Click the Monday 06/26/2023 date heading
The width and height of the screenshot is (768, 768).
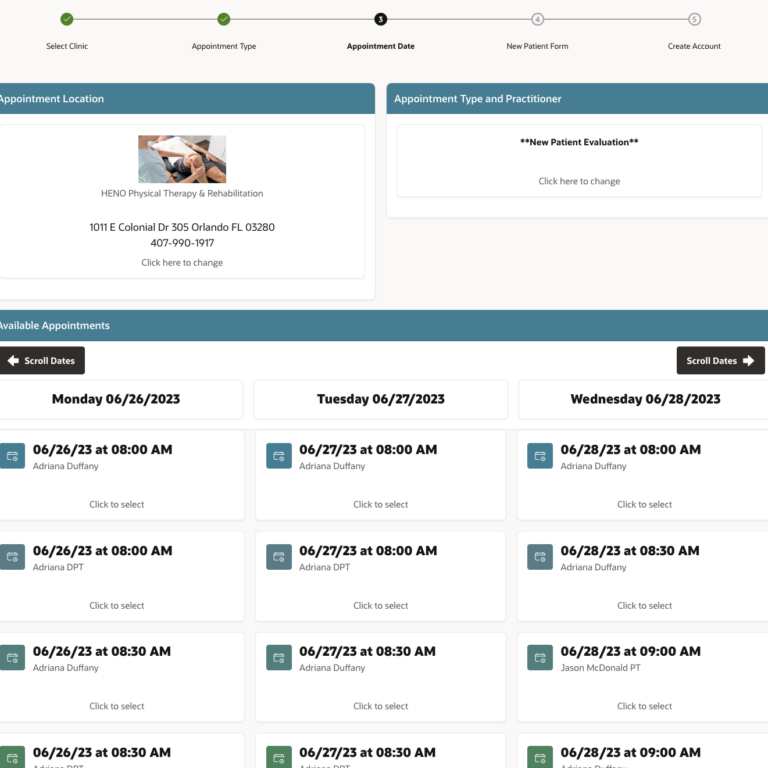click(116, 399)
